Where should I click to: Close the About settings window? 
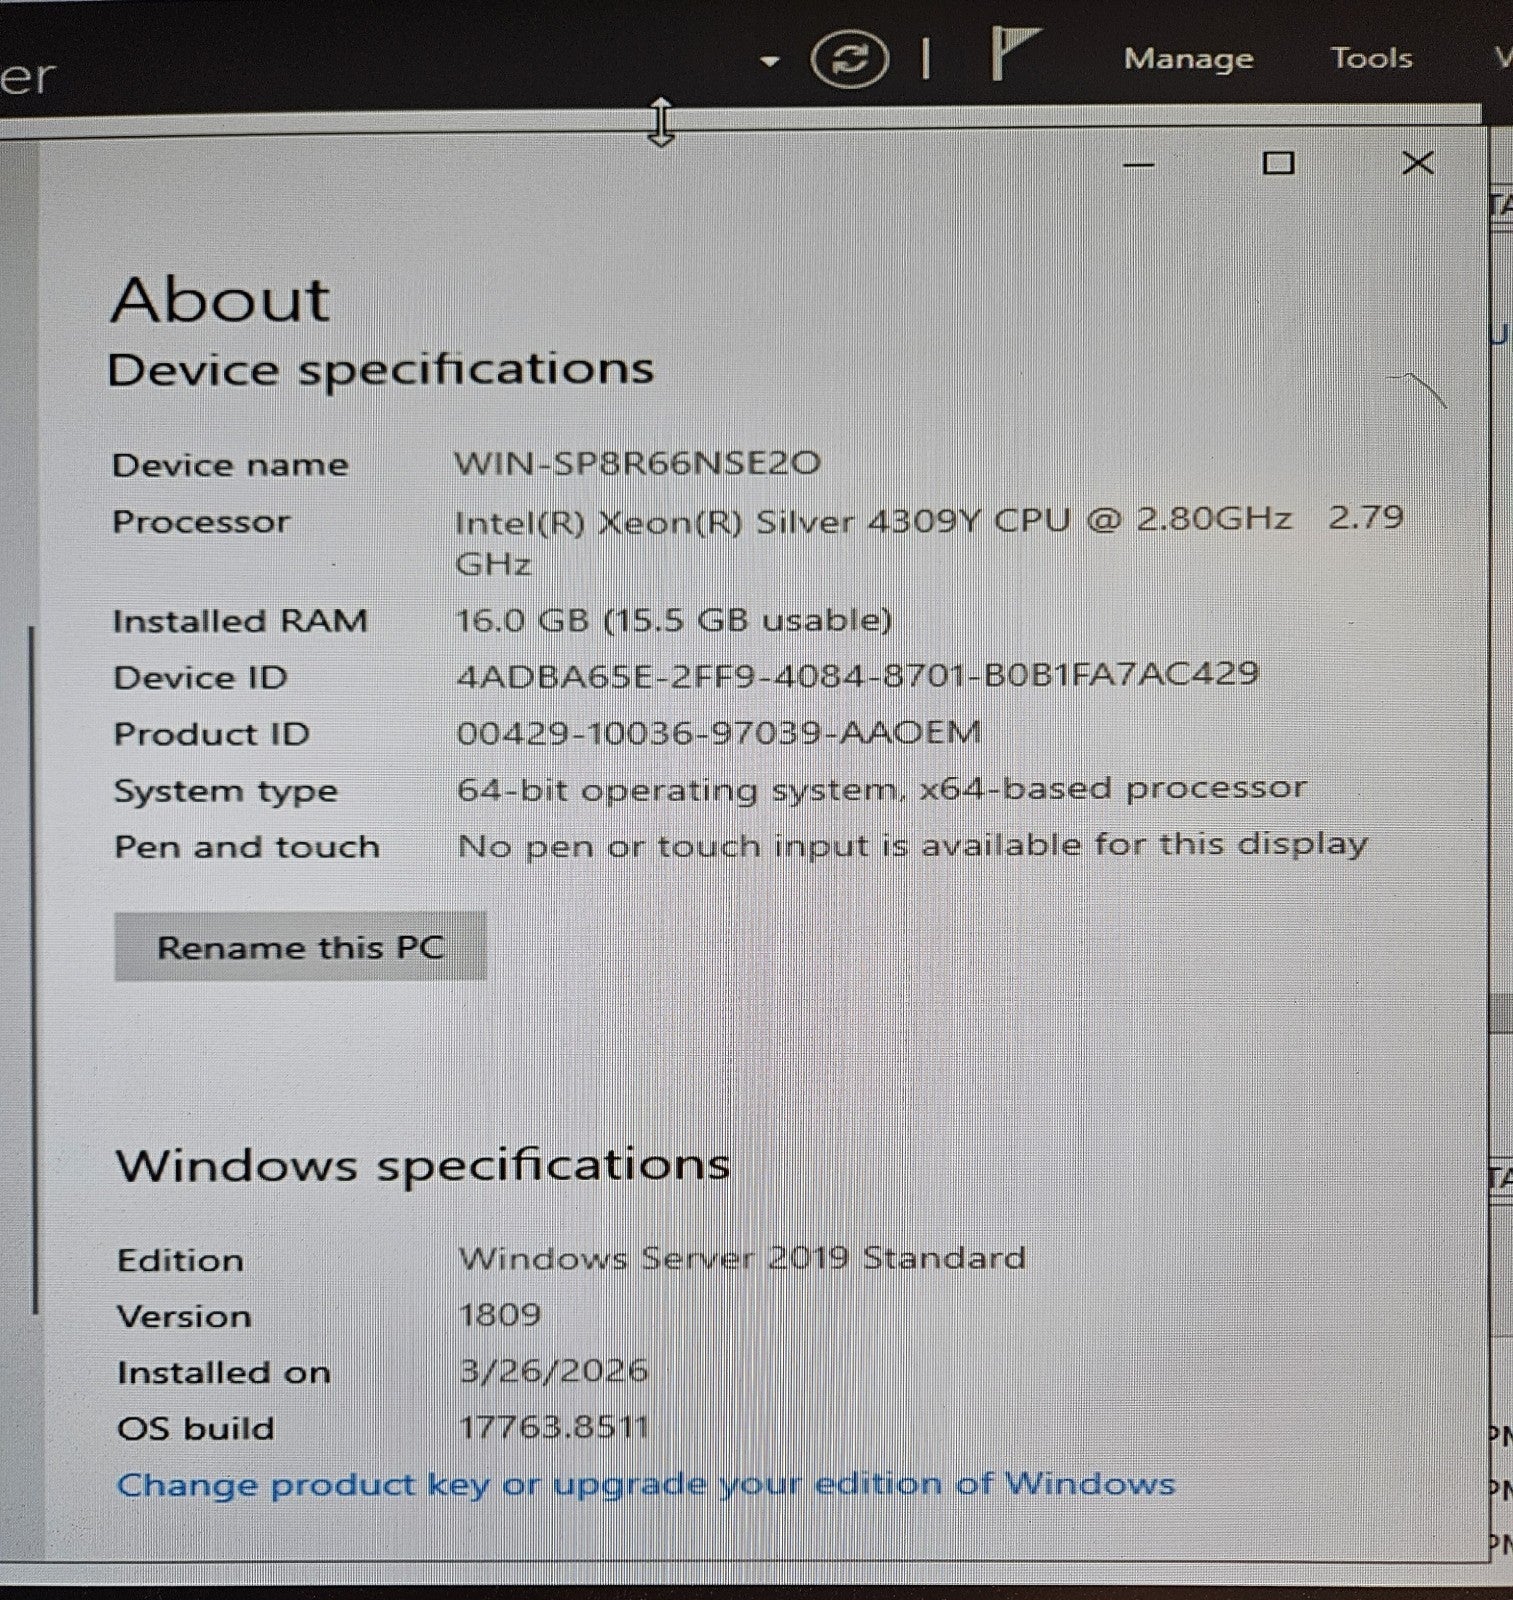point(1418,163)
